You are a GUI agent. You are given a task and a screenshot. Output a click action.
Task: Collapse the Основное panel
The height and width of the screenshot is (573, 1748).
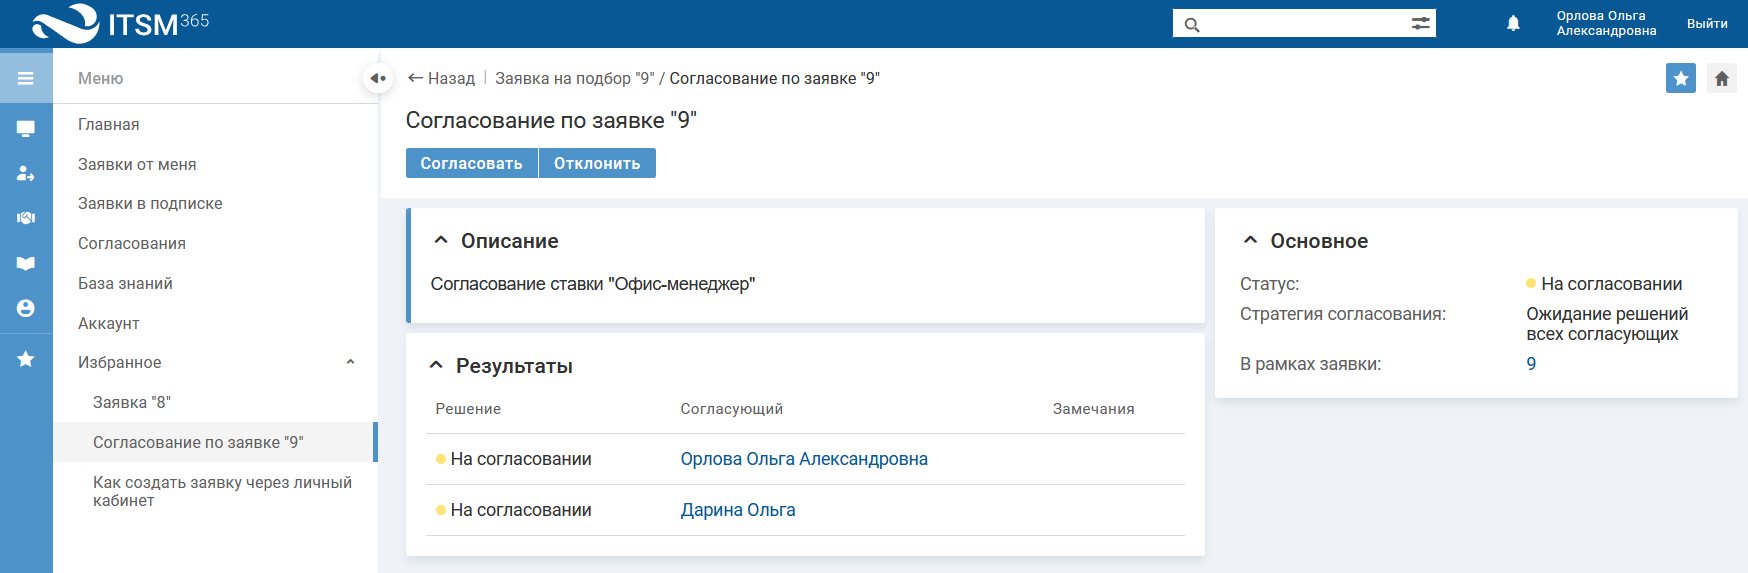pos(1250,241)
